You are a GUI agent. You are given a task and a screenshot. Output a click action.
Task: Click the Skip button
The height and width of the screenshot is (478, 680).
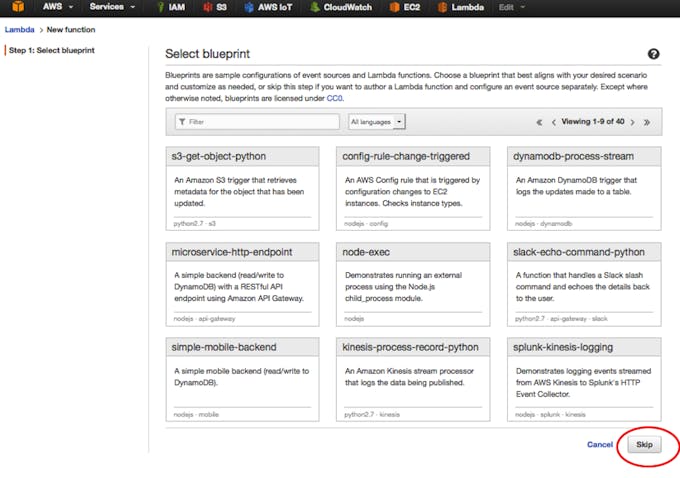644,445
